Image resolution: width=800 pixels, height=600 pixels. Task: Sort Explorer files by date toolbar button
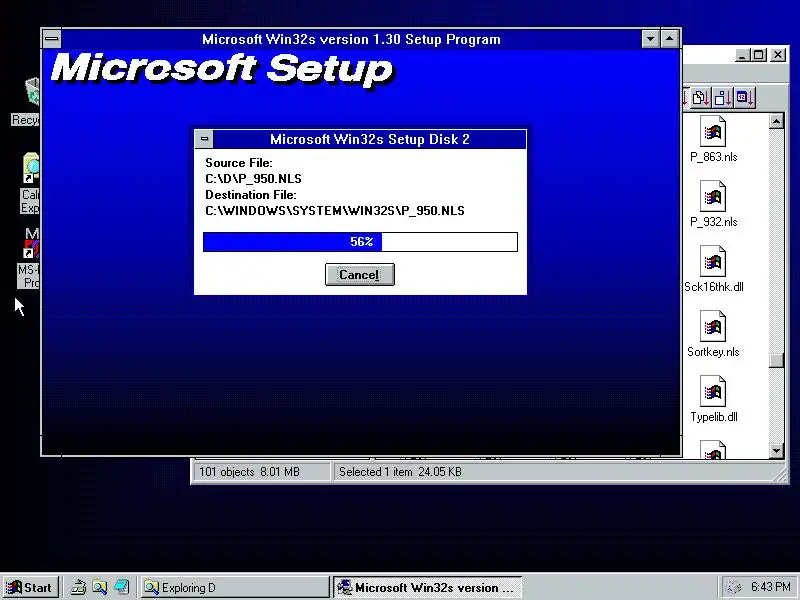pyautogui.click(x=744, y=97)
